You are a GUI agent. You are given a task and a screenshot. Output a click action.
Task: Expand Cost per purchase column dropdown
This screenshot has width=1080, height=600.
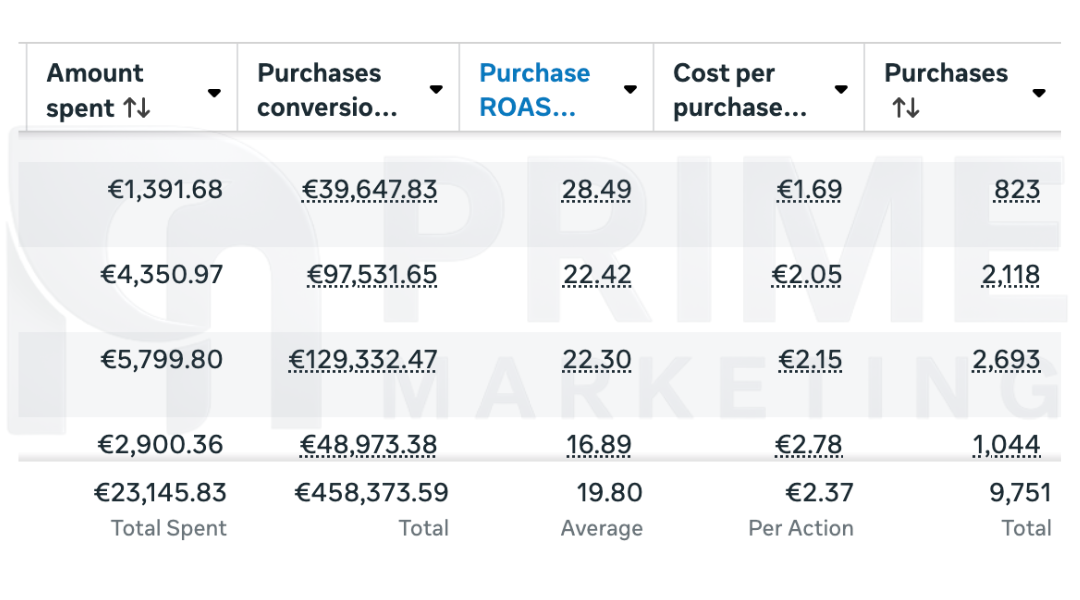click(x=841, y=90)
